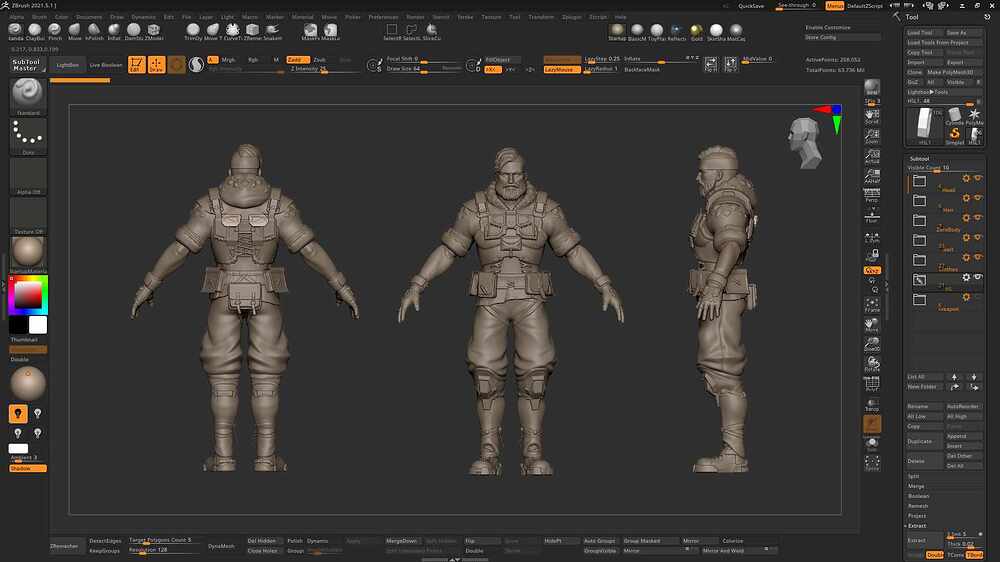Expand the Boolean section

coord(918,496)
